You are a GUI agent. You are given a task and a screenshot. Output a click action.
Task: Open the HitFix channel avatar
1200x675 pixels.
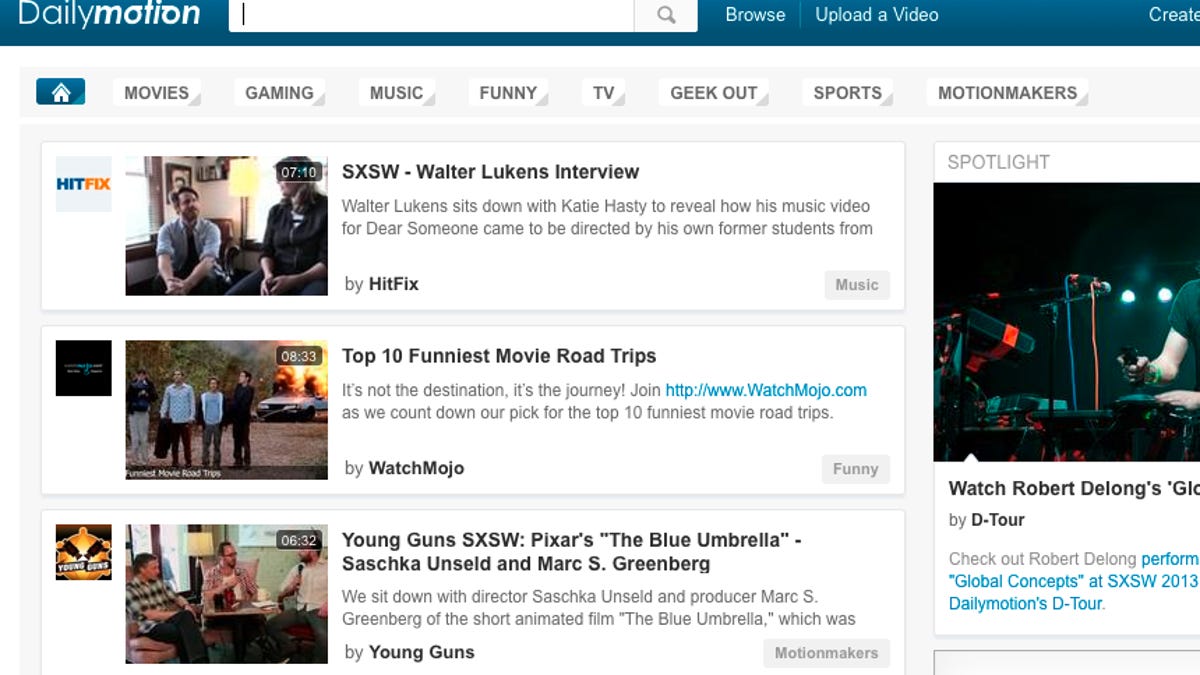[83, 184]
